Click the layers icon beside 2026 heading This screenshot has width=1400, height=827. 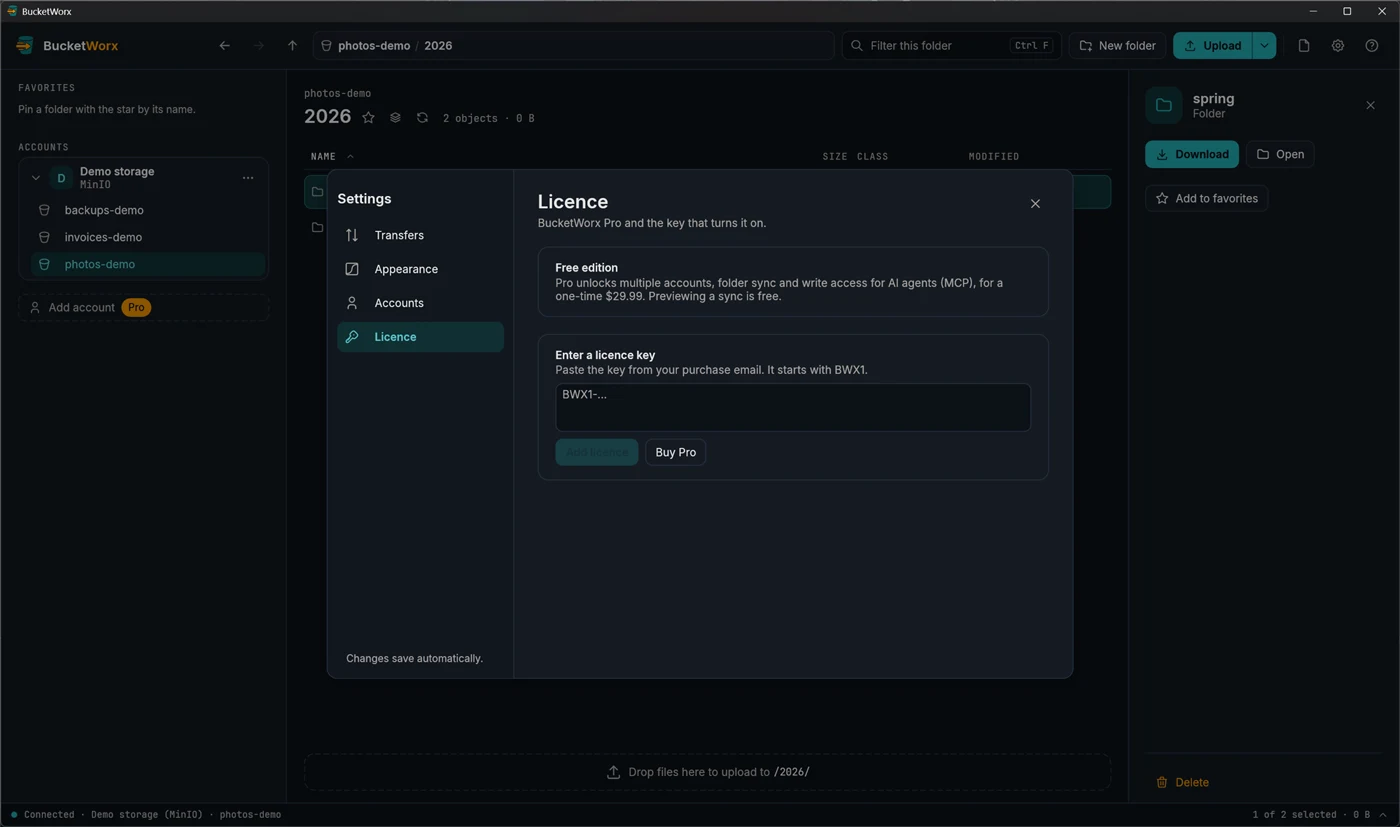coord(395,117)
